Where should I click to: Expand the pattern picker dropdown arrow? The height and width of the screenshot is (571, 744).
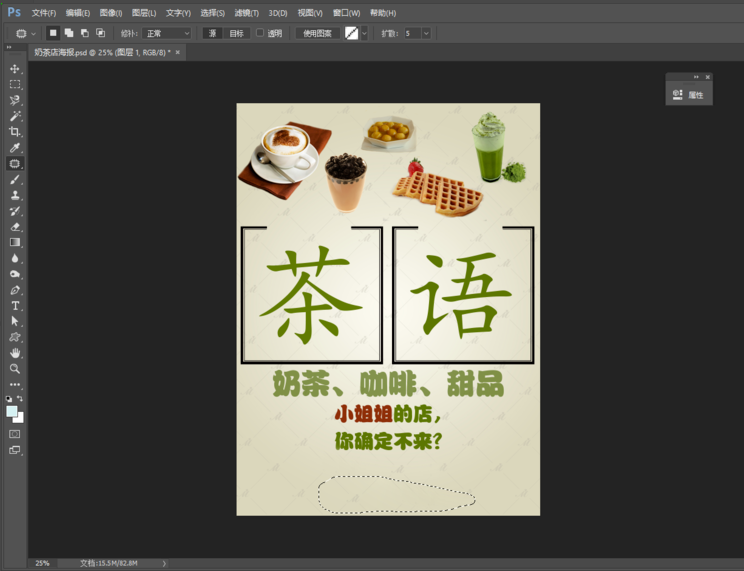pyautogui.click(x=365, y=33)
